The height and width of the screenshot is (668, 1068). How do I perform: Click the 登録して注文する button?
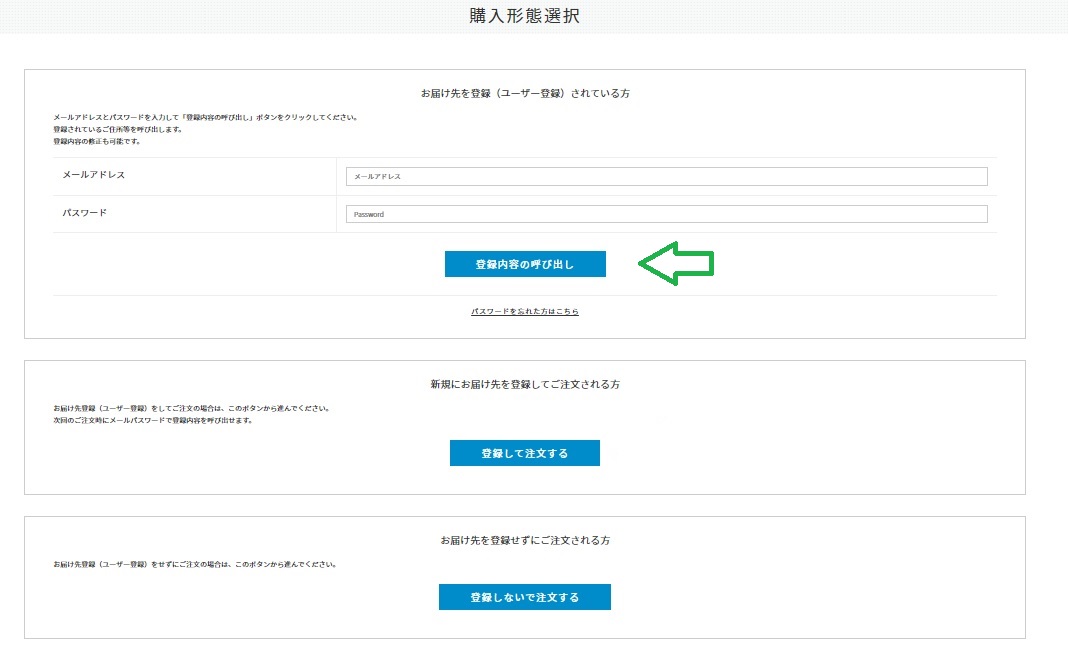[x=525, y=453]
